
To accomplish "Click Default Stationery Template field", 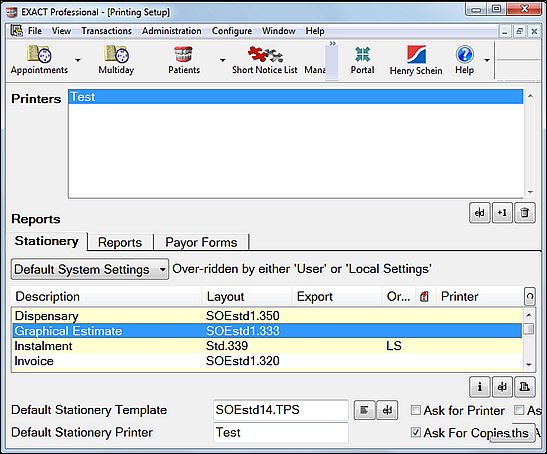I will [x=281, y=410].
